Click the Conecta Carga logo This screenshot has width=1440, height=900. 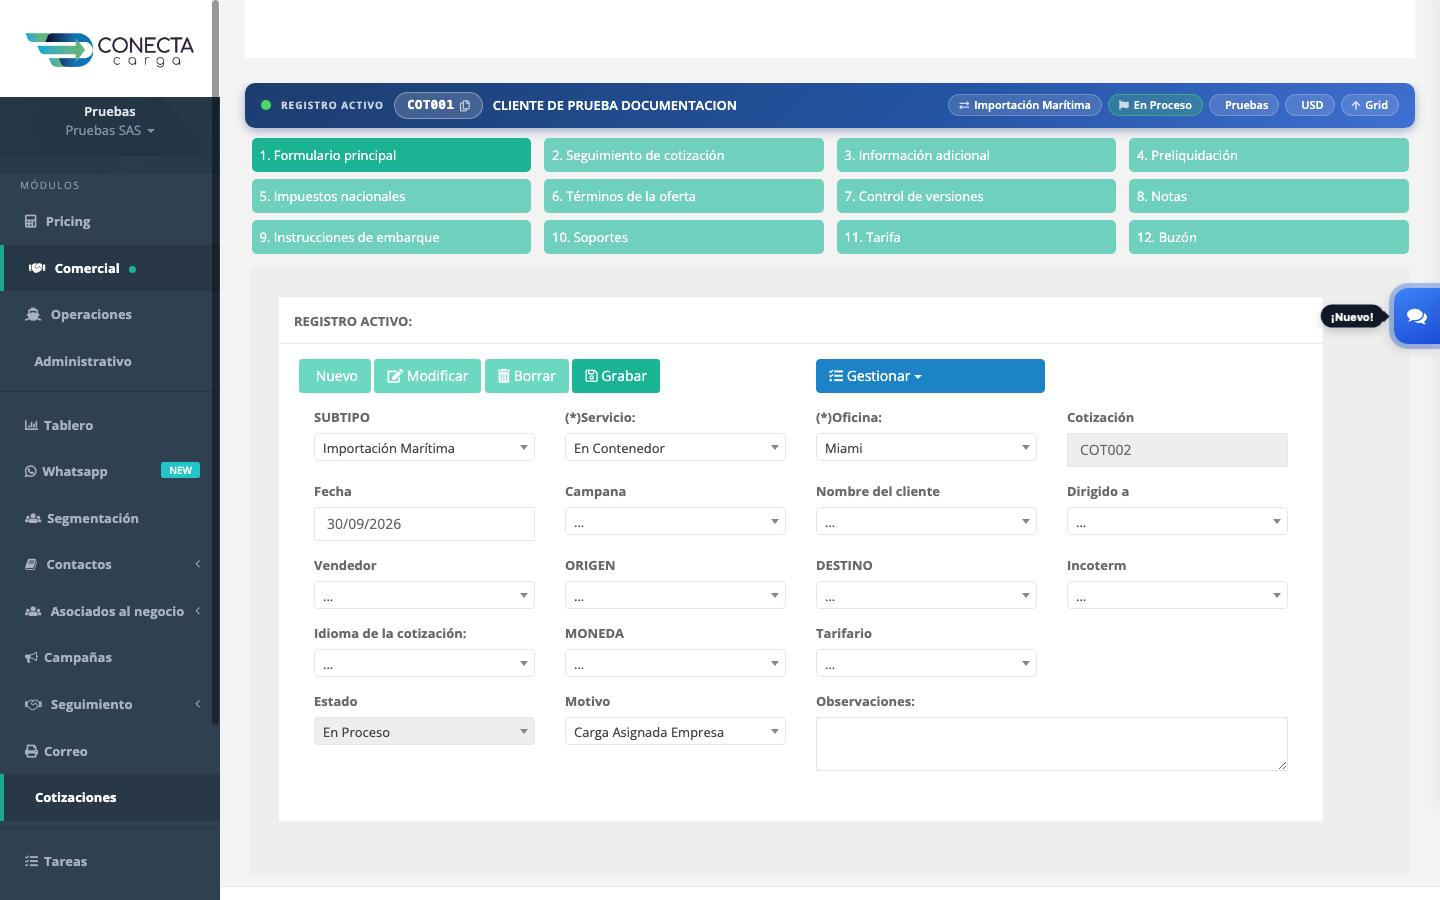pos(110,50)
